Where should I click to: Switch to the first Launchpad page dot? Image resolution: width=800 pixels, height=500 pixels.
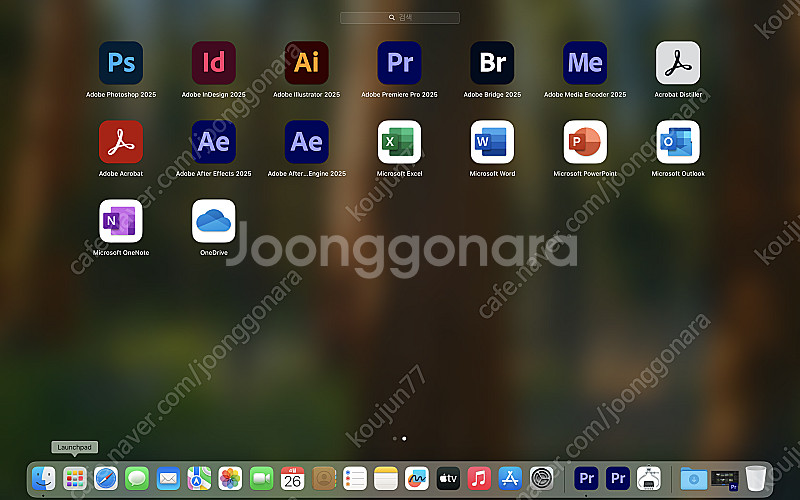pyautogui.click(x=394, y=438)
